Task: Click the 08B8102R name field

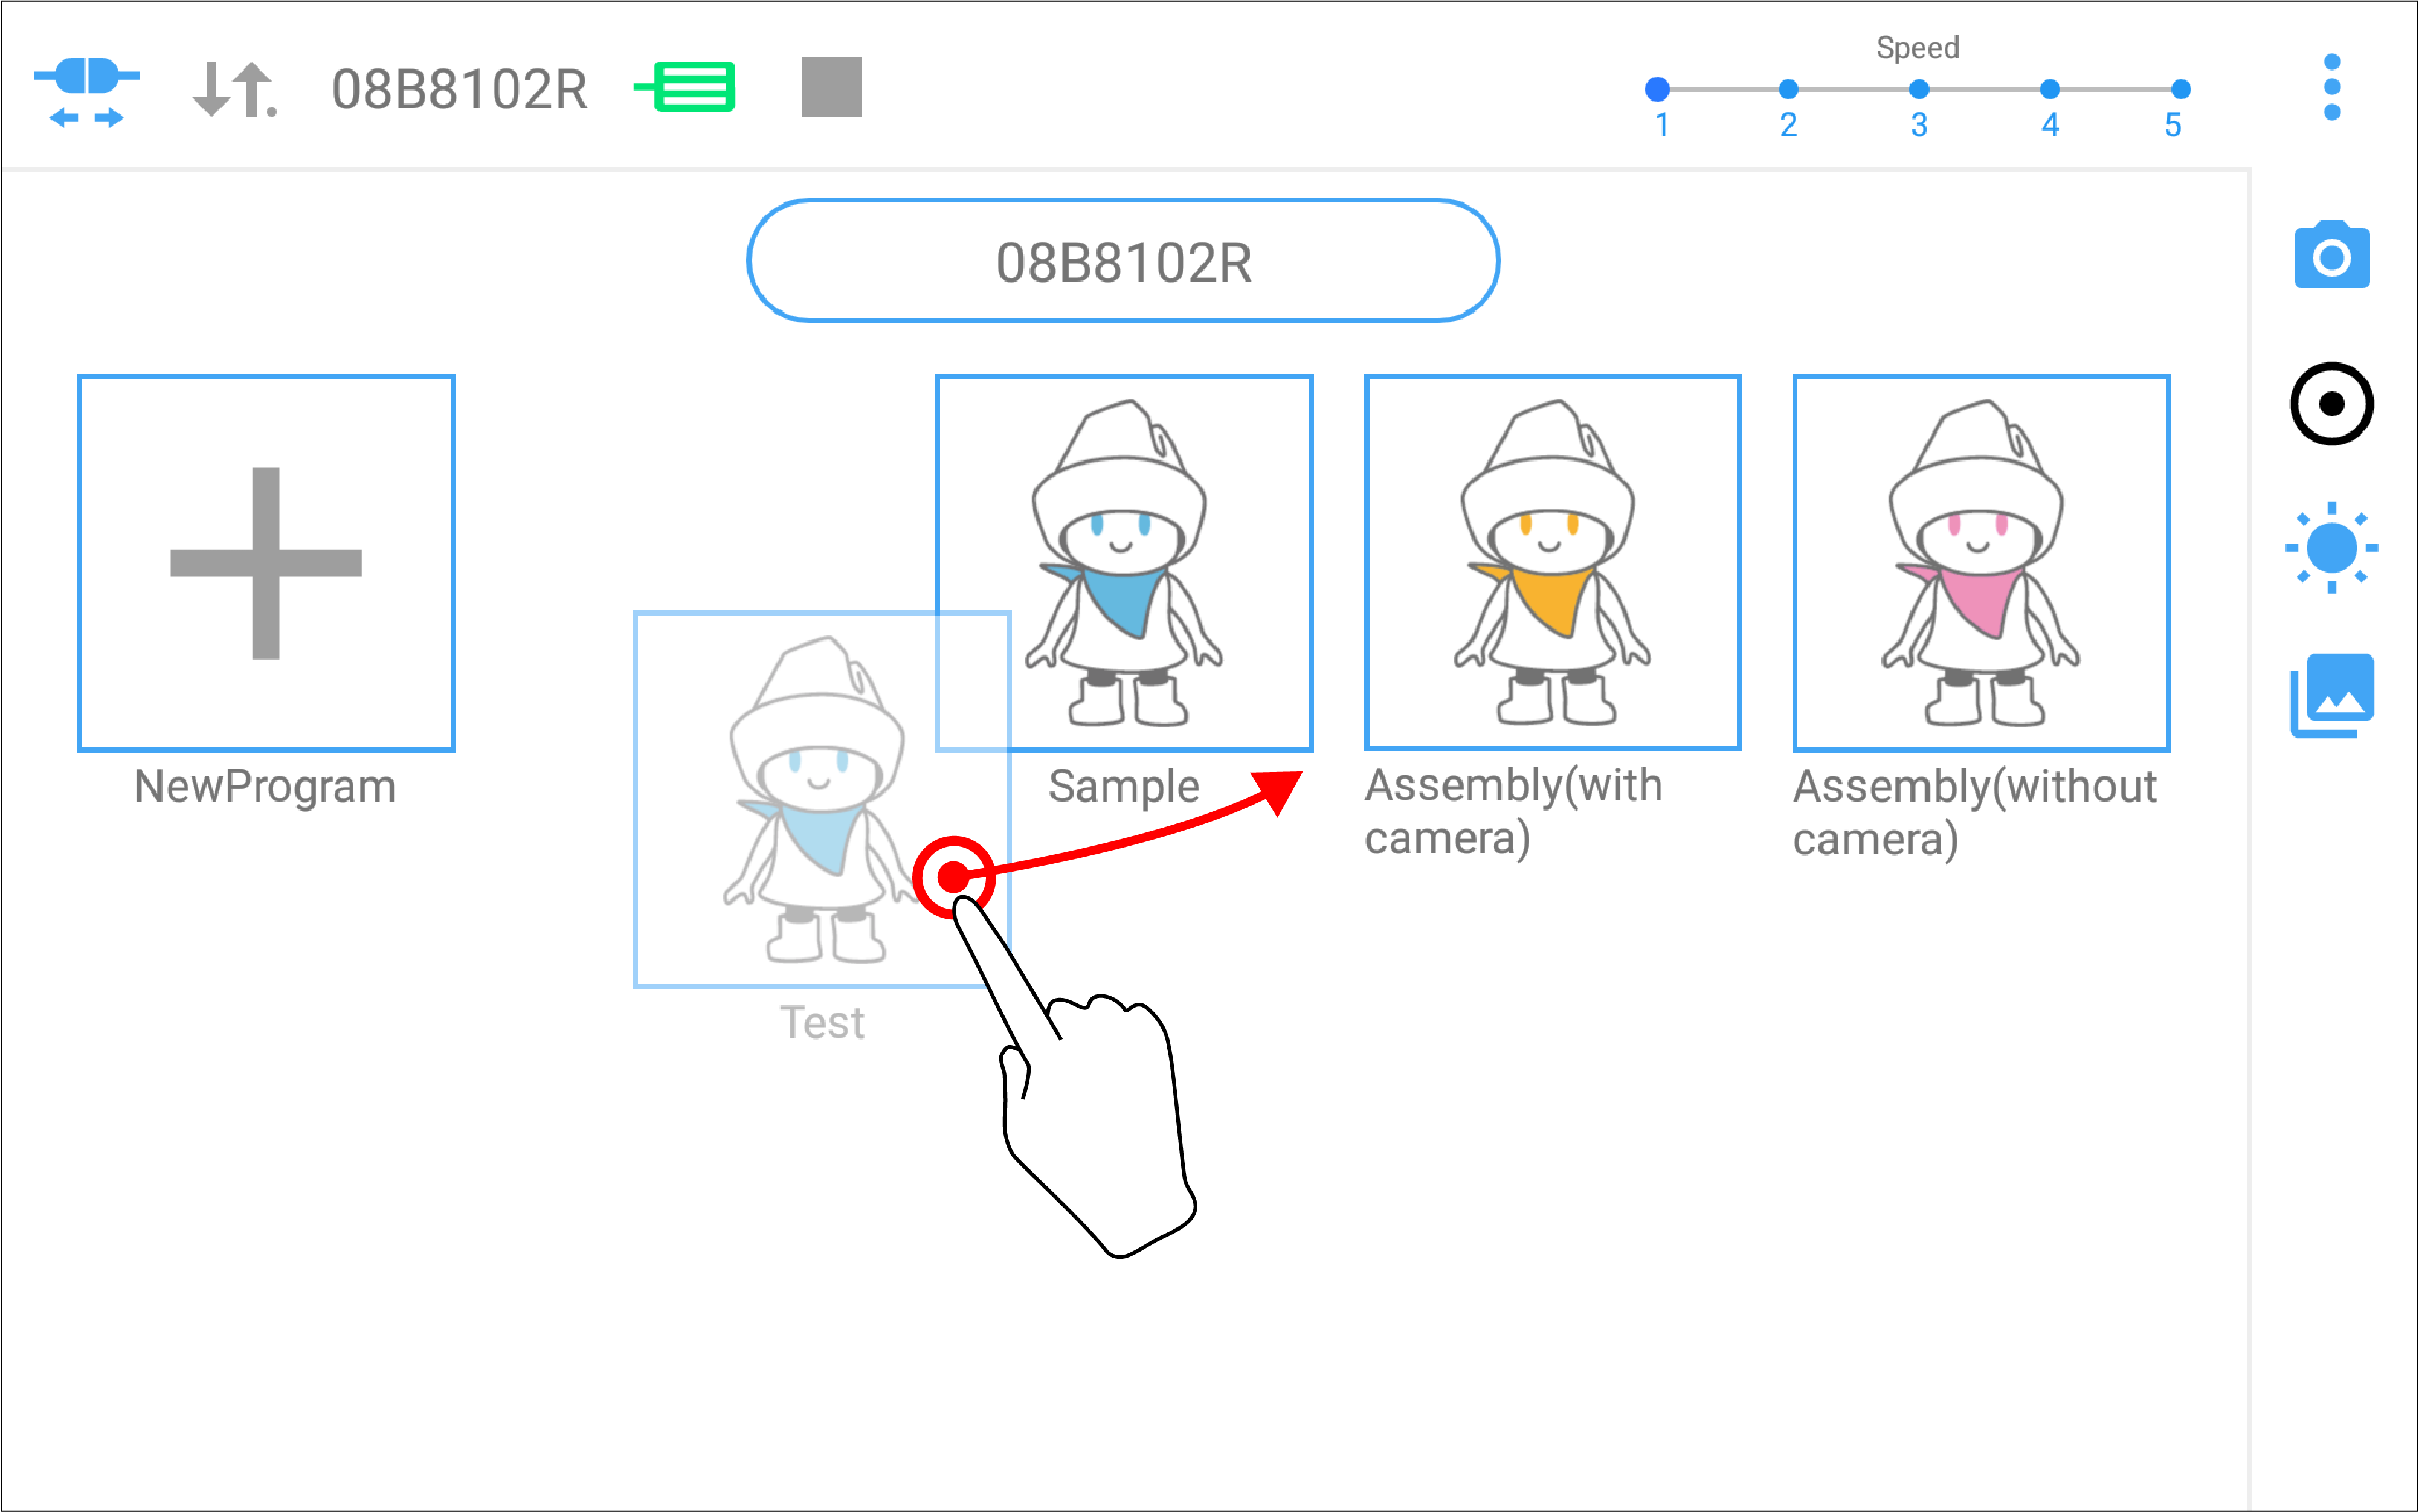Action: coord(1123,261)
